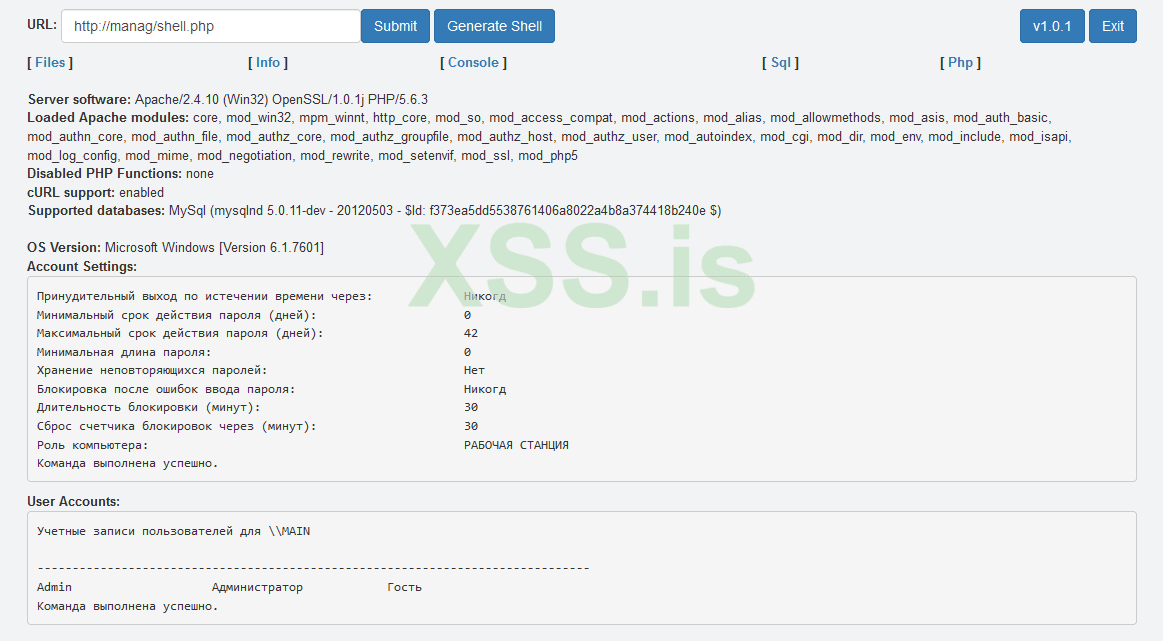Click the 'Роль компьютера:' row label
This screenshot has height=641, width=1163.
coord(93,445)
